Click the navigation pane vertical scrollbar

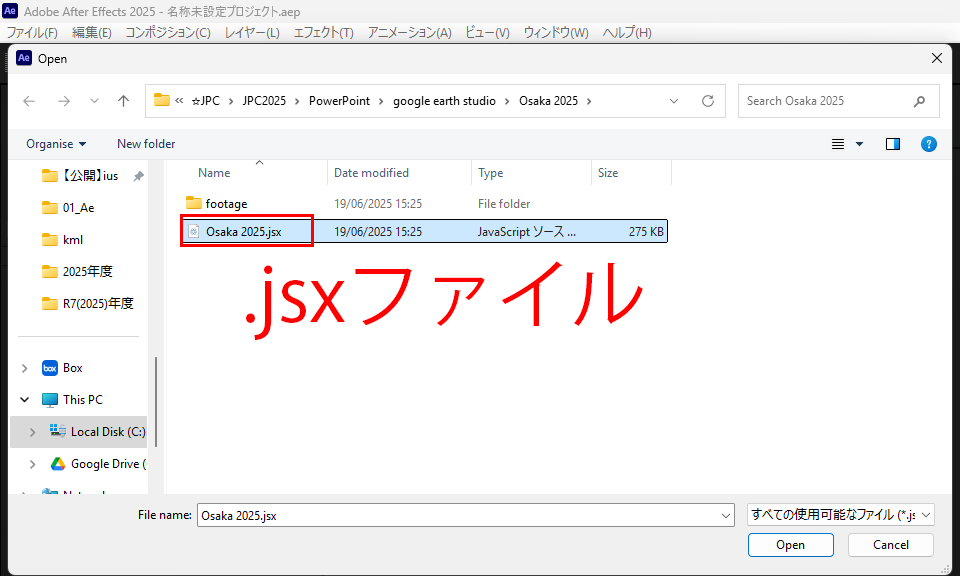click(x=155, y=400)
